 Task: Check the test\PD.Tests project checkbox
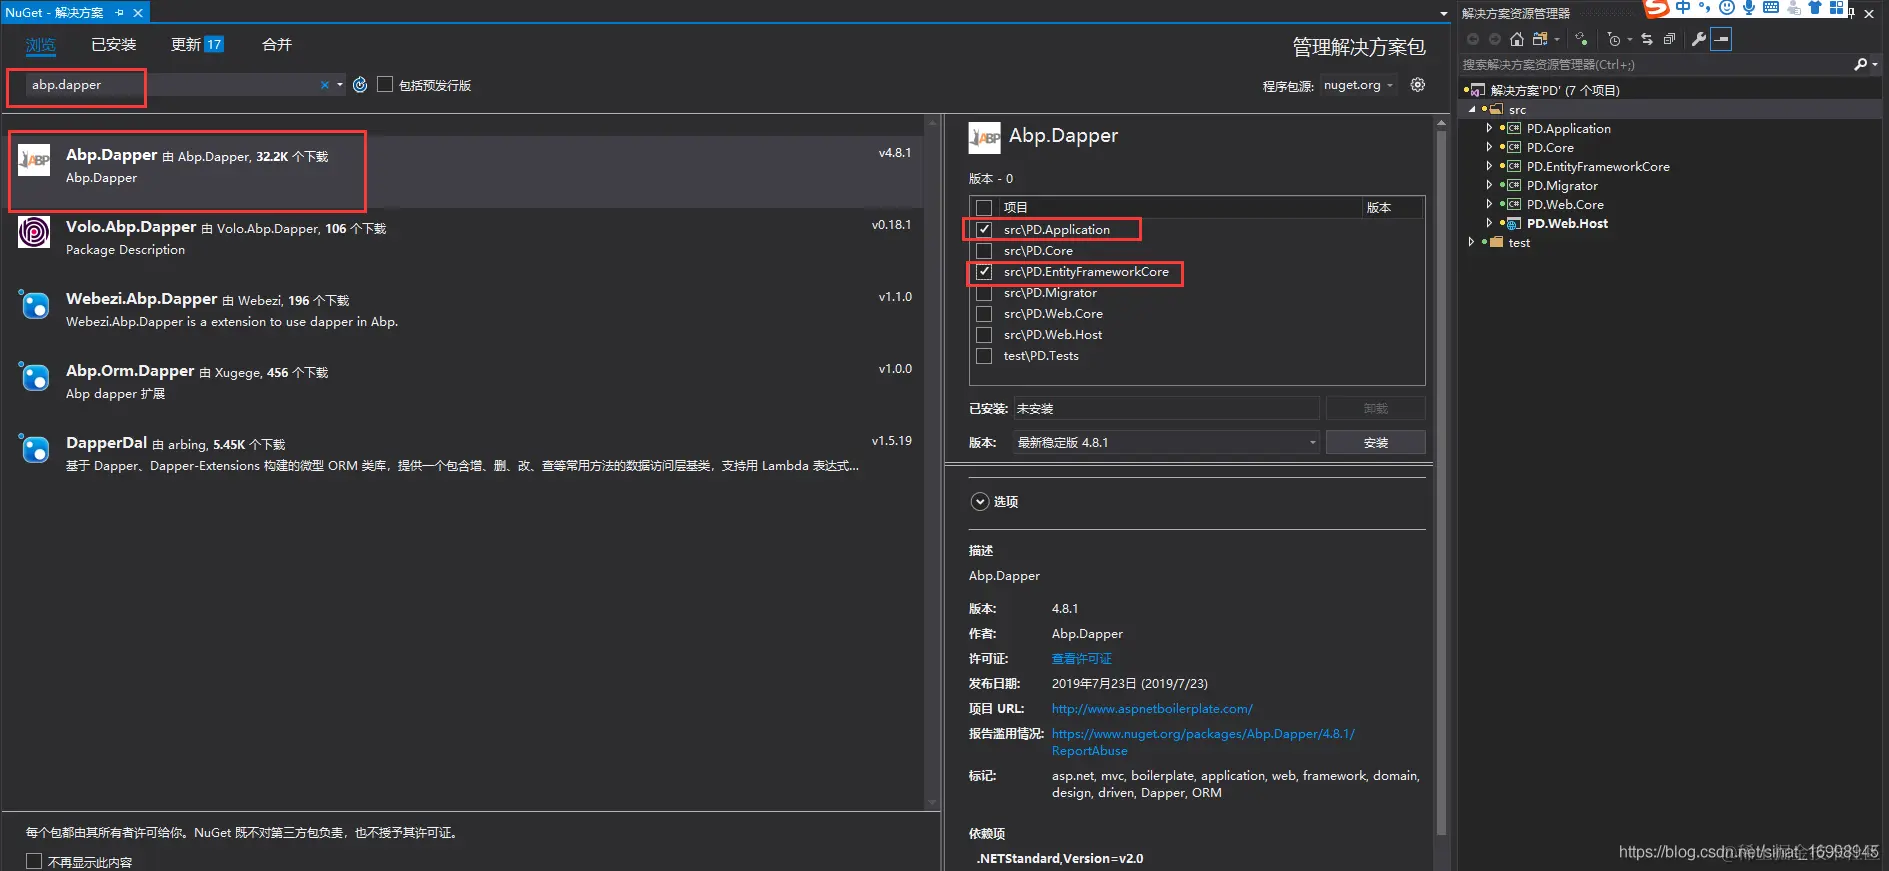tap(984, 356)
